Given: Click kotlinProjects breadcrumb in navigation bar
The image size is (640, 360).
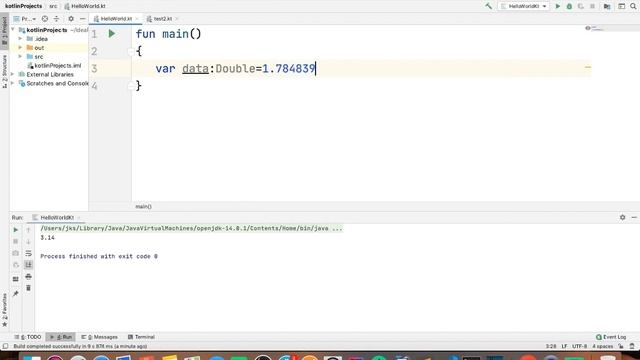Looking at the screenshot, I should 23,6.
